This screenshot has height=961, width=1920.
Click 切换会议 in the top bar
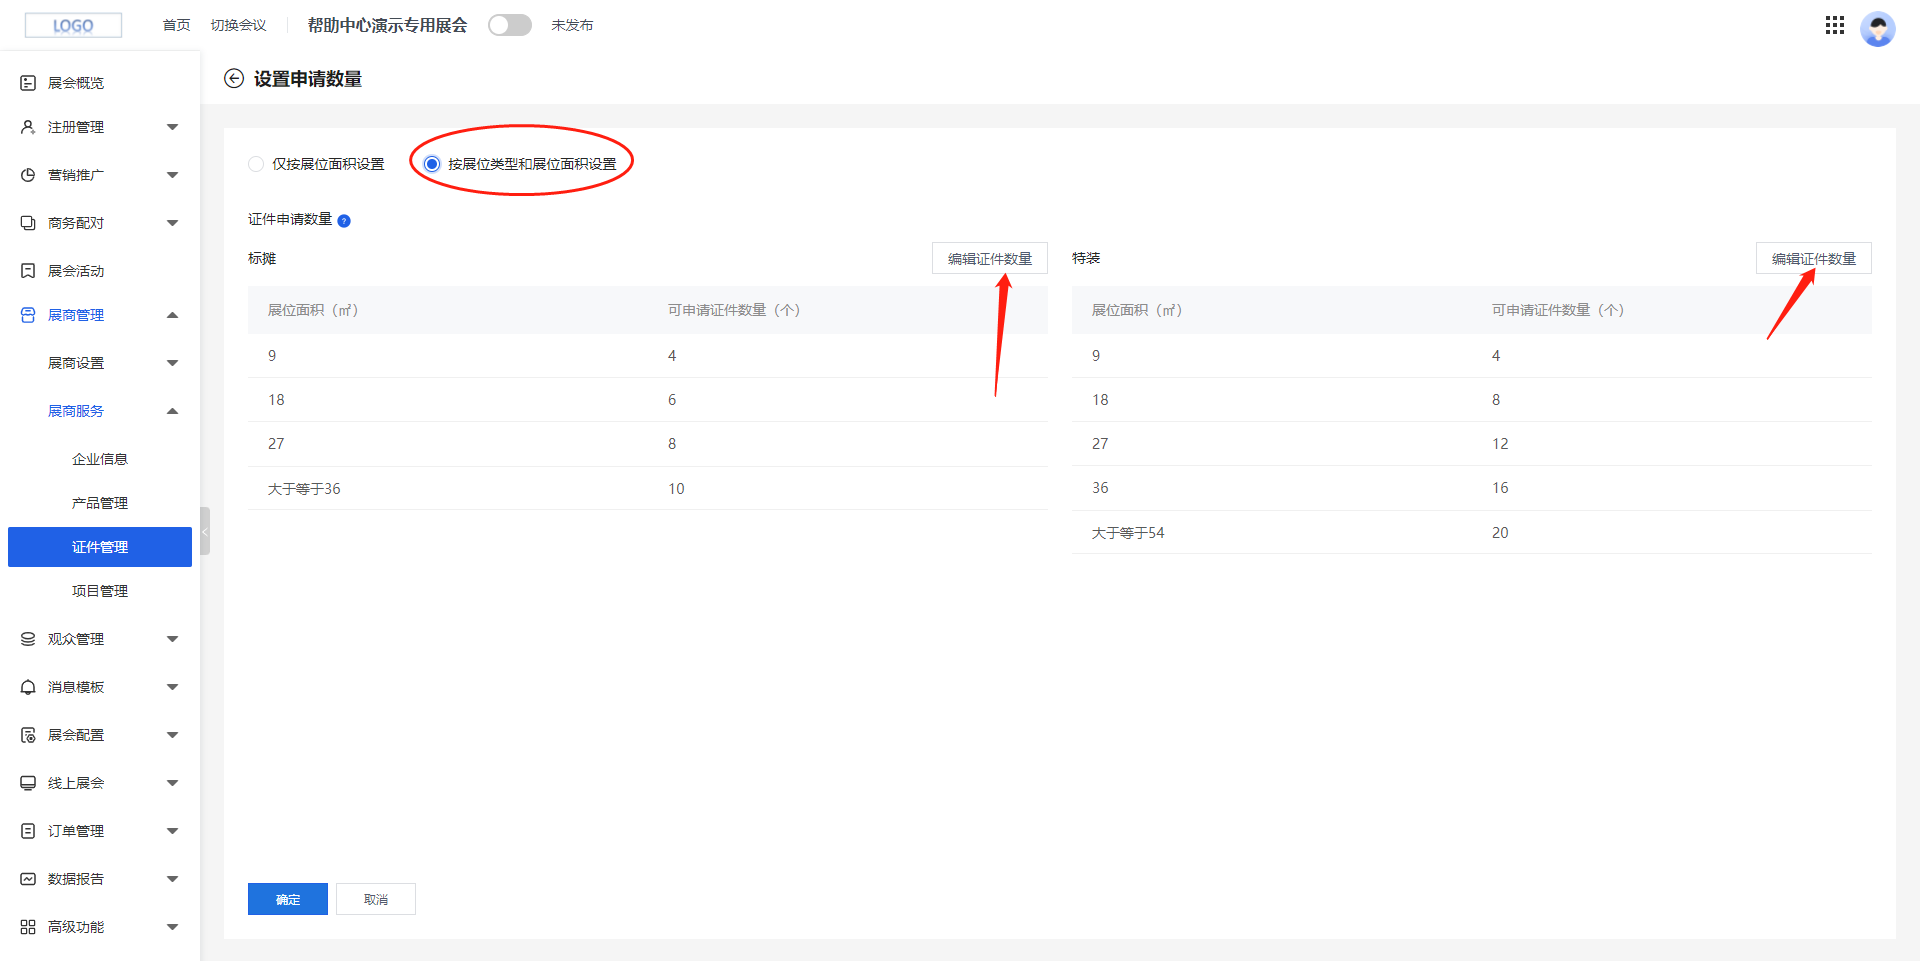coord(238,25)
